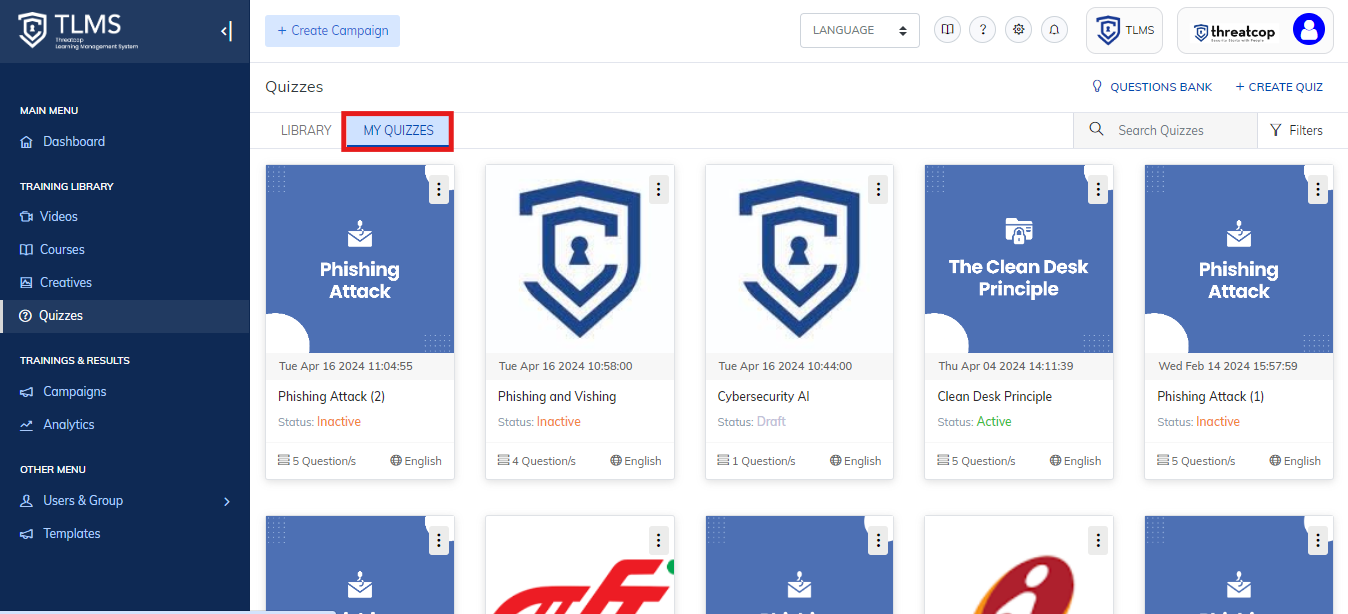This screenshot has height=614, width=1348.
Task: Expand the Users & Group submenu chevron
Action: click(x=227, y=501)
